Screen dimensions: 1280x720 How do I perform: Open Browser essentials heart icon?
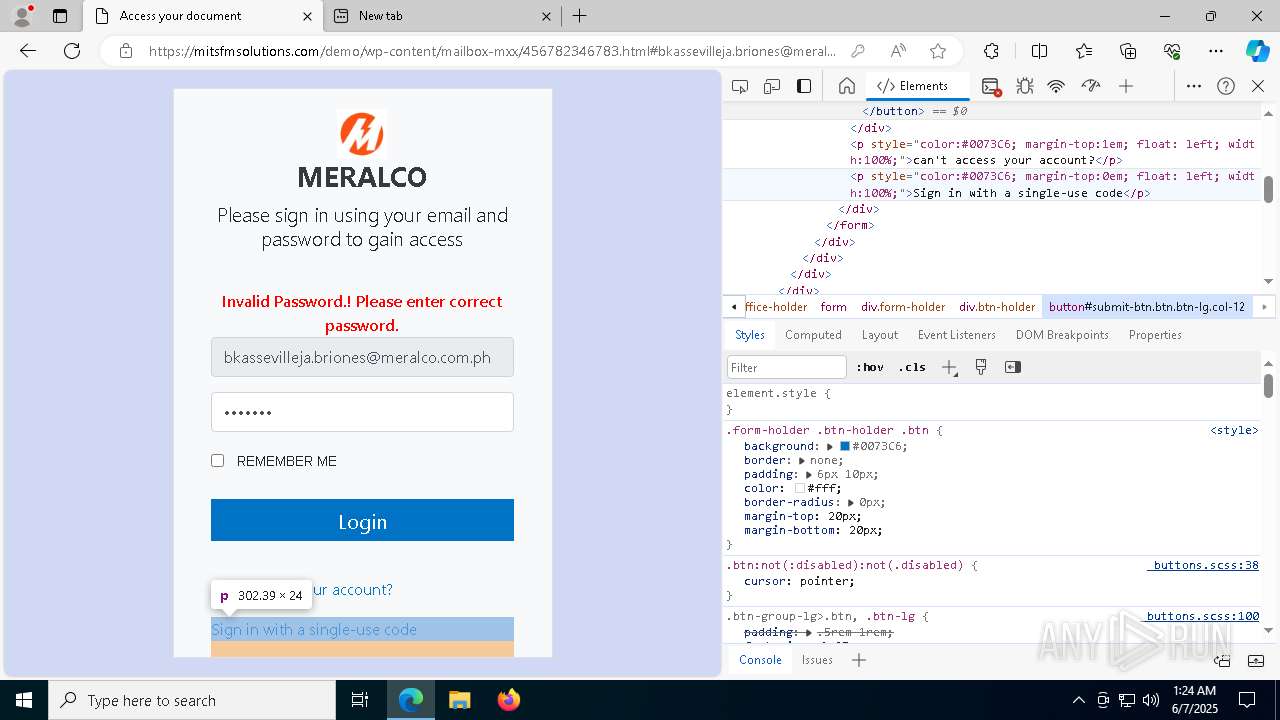tap(1172, 51)
